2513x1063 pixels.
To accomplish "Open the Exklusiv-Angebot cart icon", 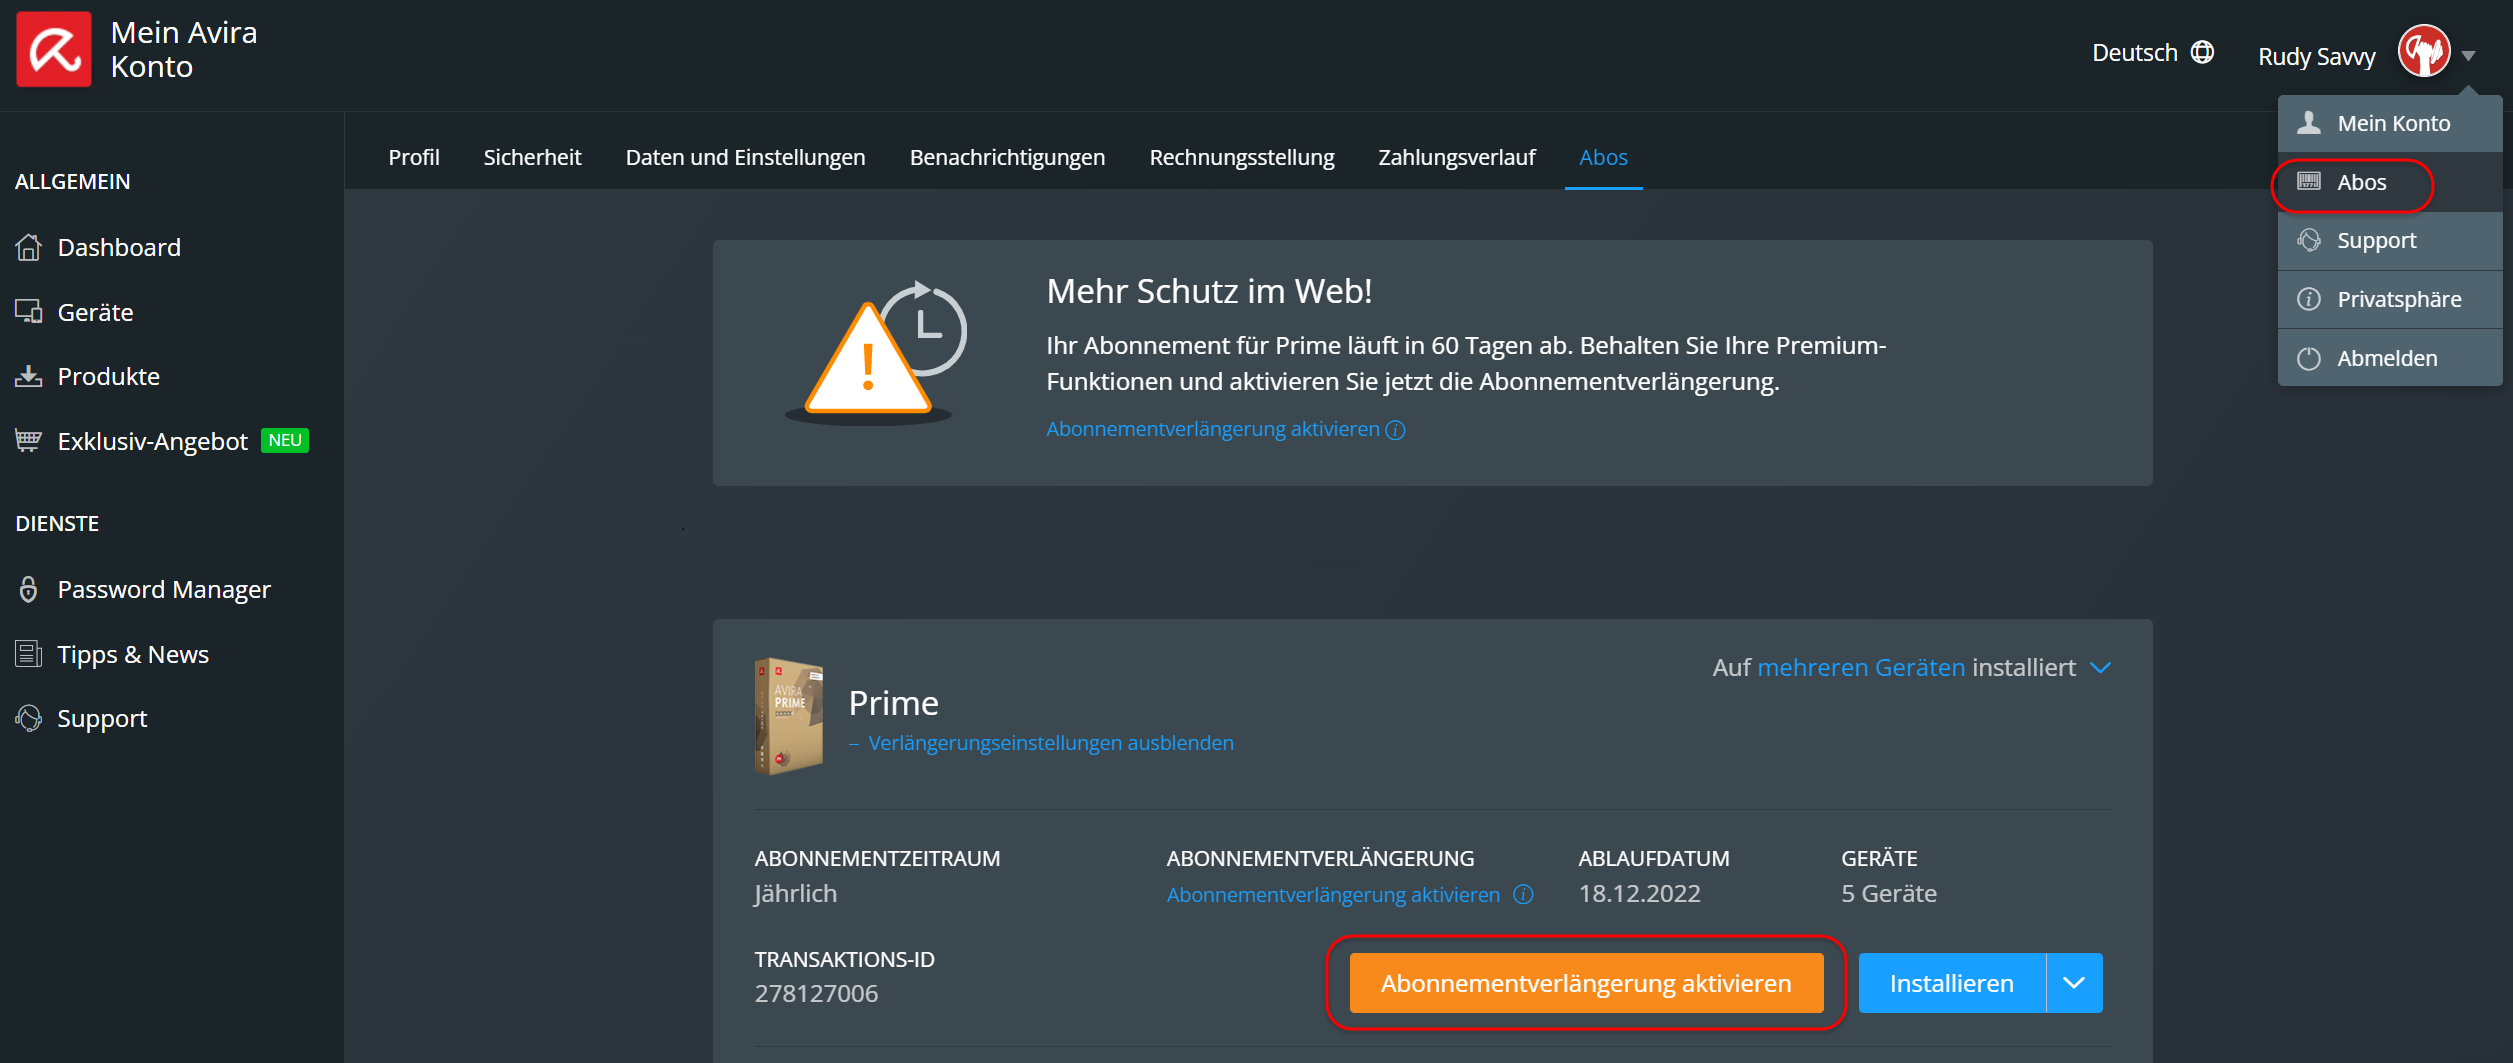I will tap(29, 441).
